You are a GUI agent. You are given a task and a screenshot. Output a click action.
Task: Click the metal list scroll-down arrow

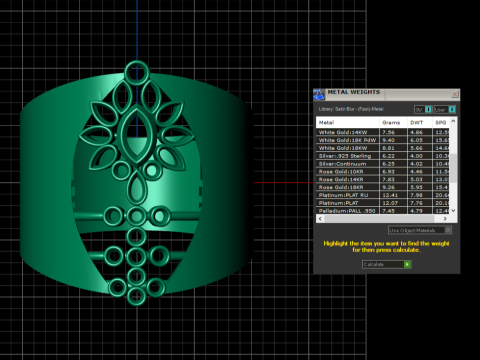[x=453, y=210]
